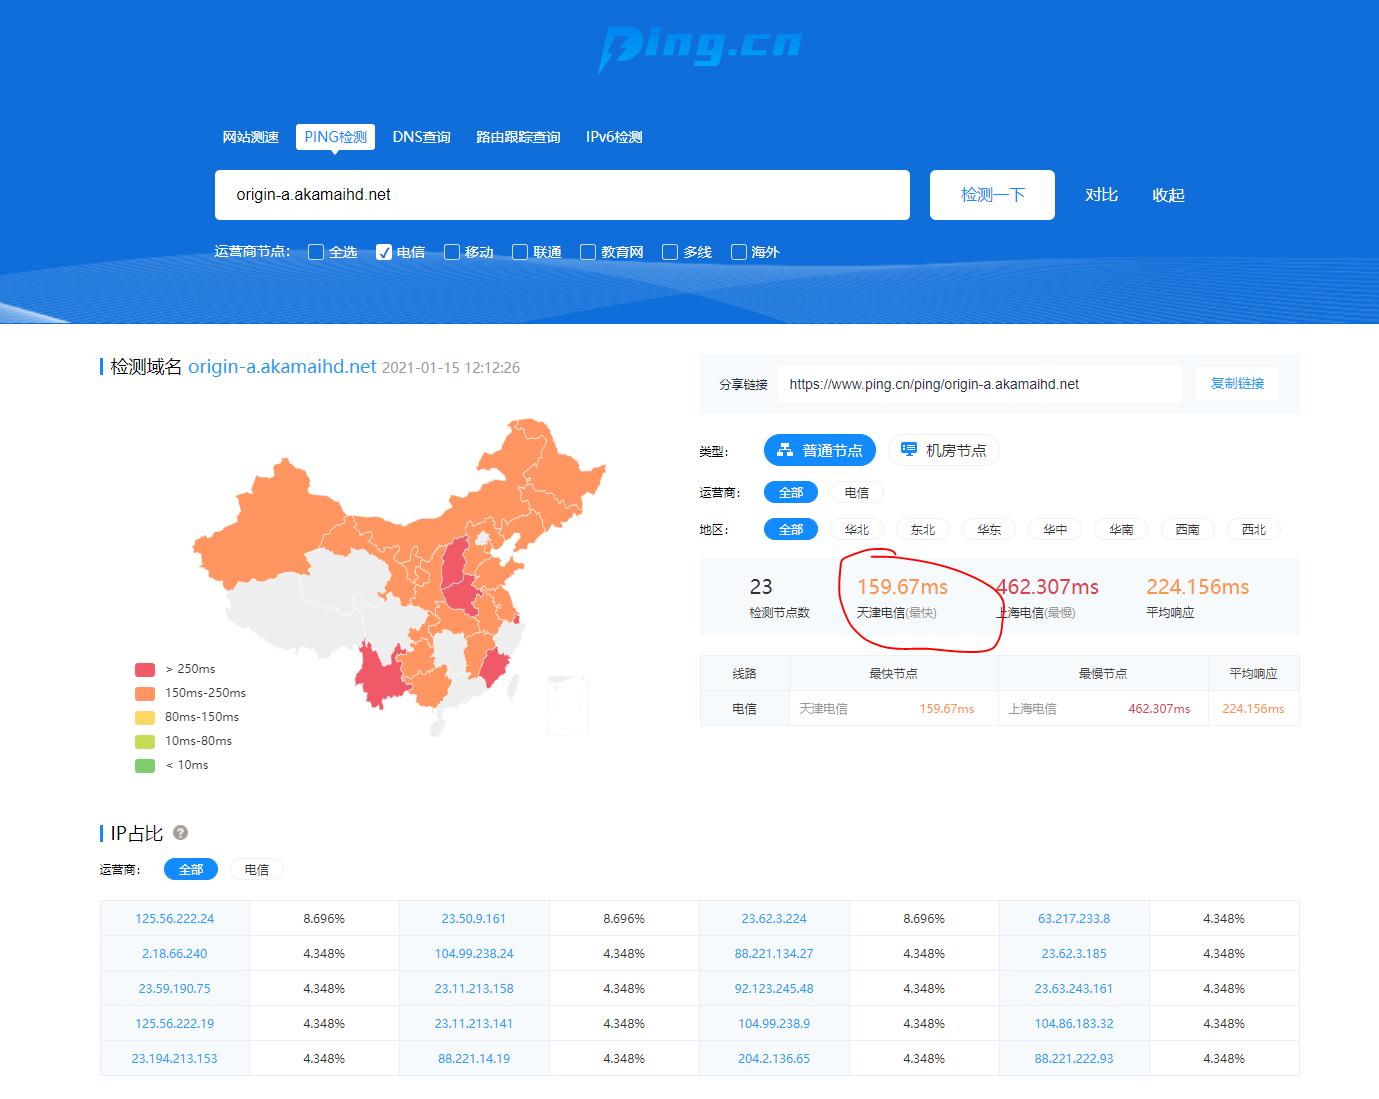Image resolution: width=1379 pixels, height=1099 pixels.
Task: Click the Ping.cn logo
Action: pos(699,48)
